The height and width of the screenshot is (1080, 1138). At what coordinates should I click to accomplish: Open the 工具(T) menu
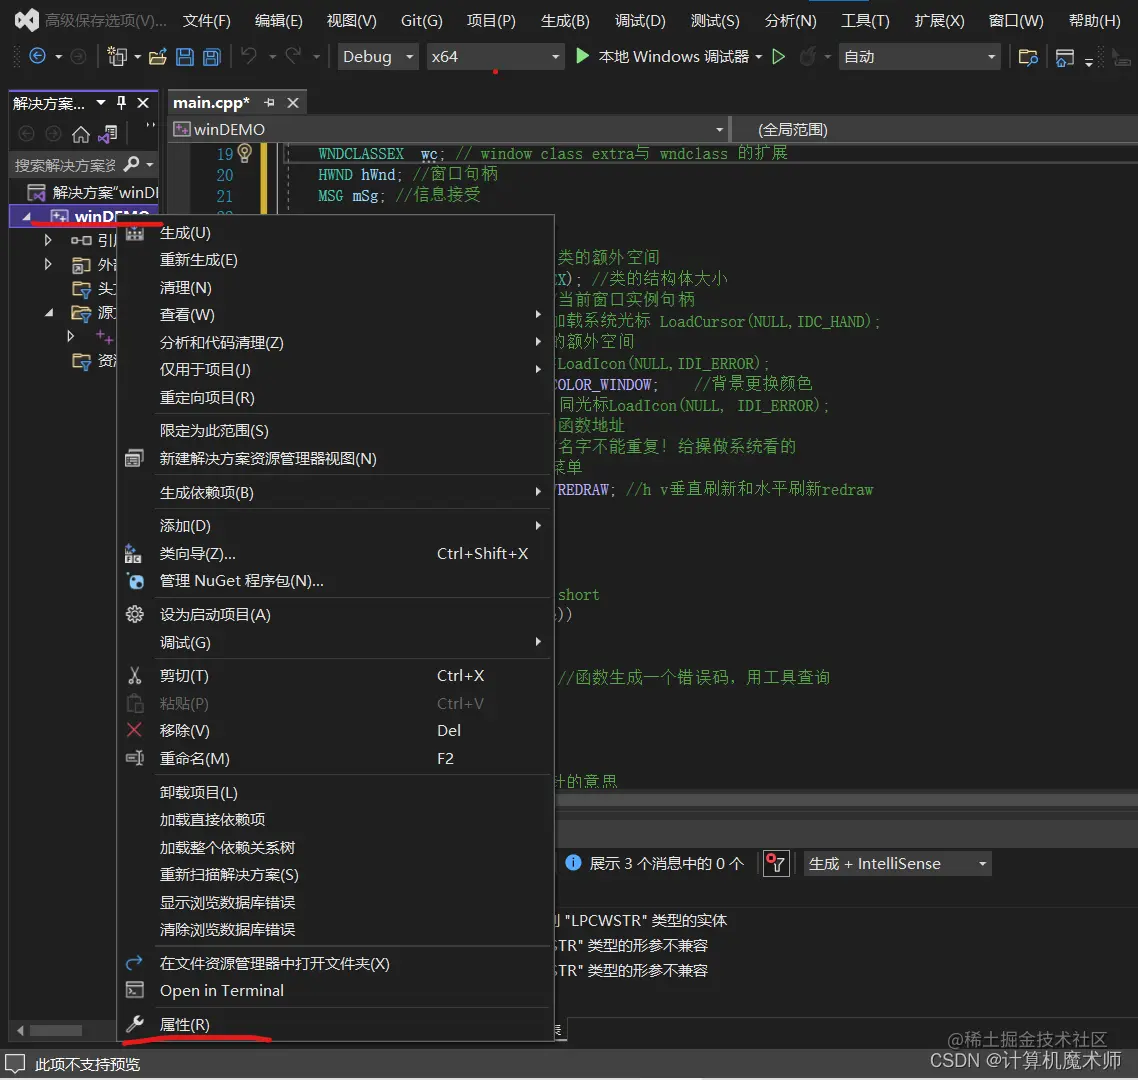(x=865, y=20)
